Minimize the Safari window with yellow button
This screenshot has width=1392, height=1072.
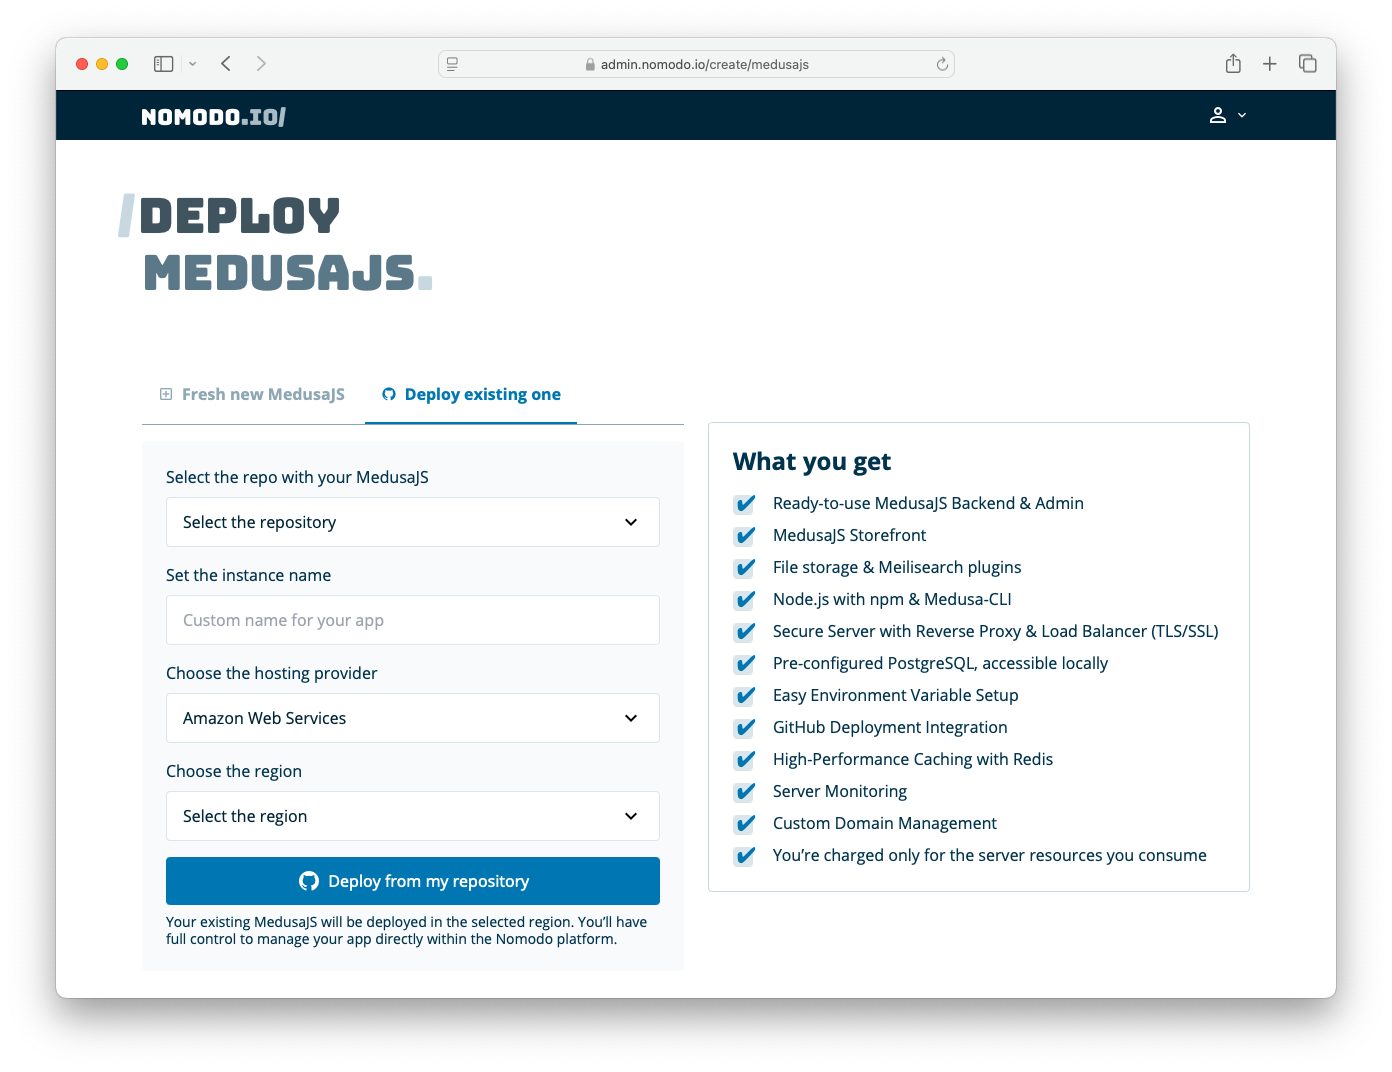click(102, 64)
